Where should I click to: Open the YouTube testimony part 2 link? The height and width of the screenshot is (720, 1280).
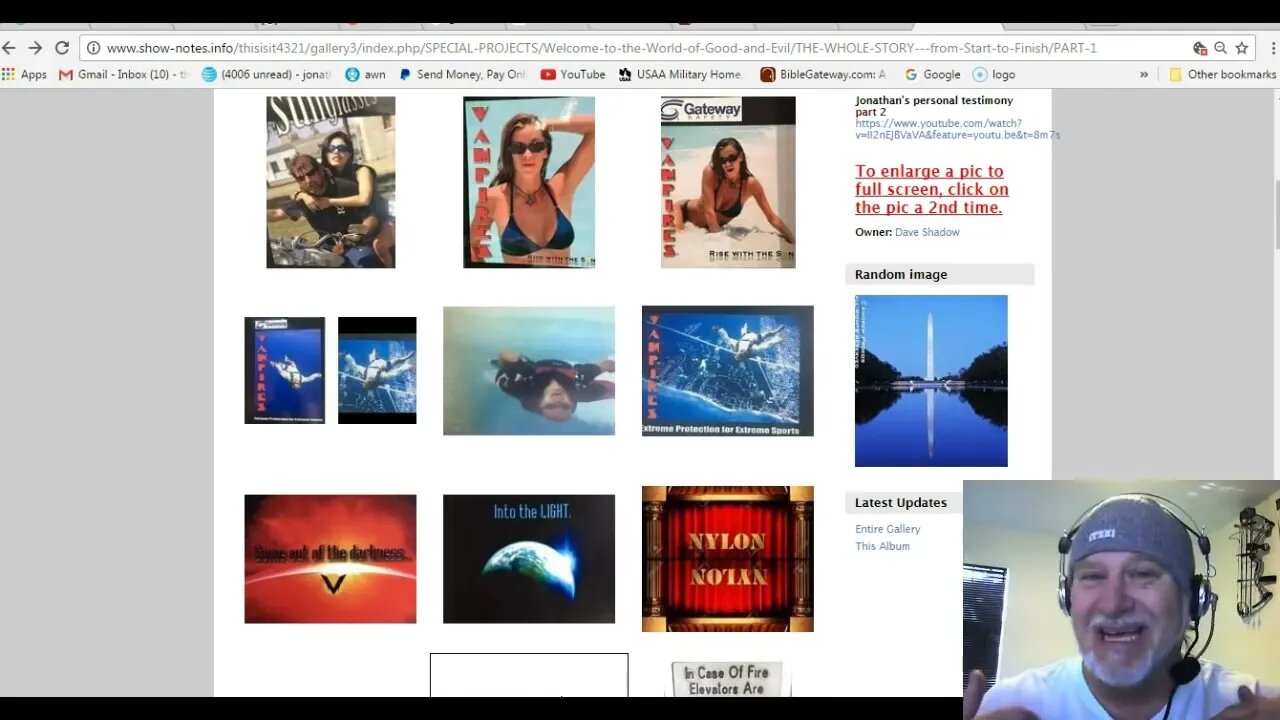pyautogui.click(x=957, y=129)
